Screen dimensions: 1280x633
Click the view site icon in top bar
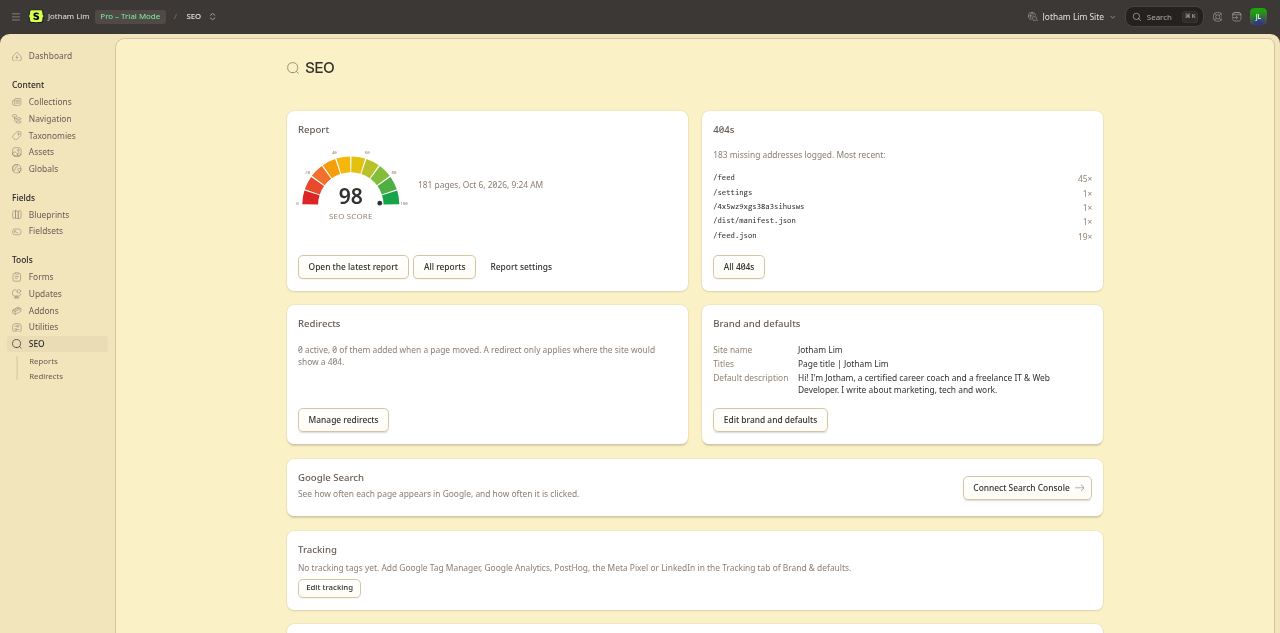(x=1237, y=17)
